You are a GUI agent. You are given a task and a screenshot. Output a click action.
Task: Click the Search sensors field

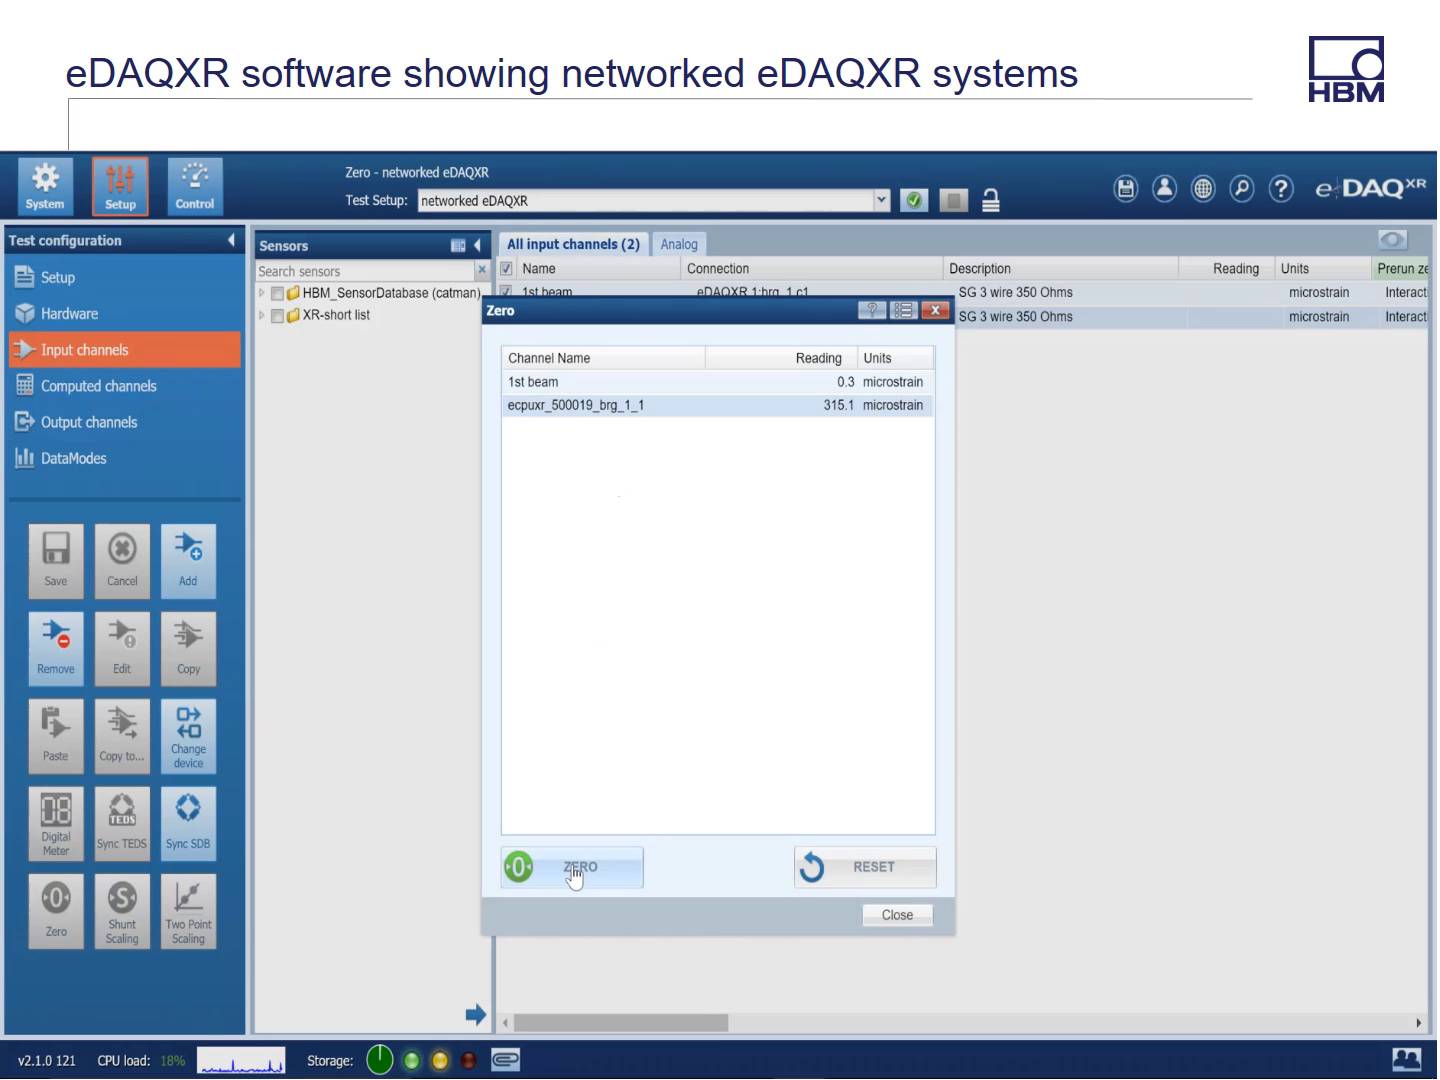[x=365, y=271]
